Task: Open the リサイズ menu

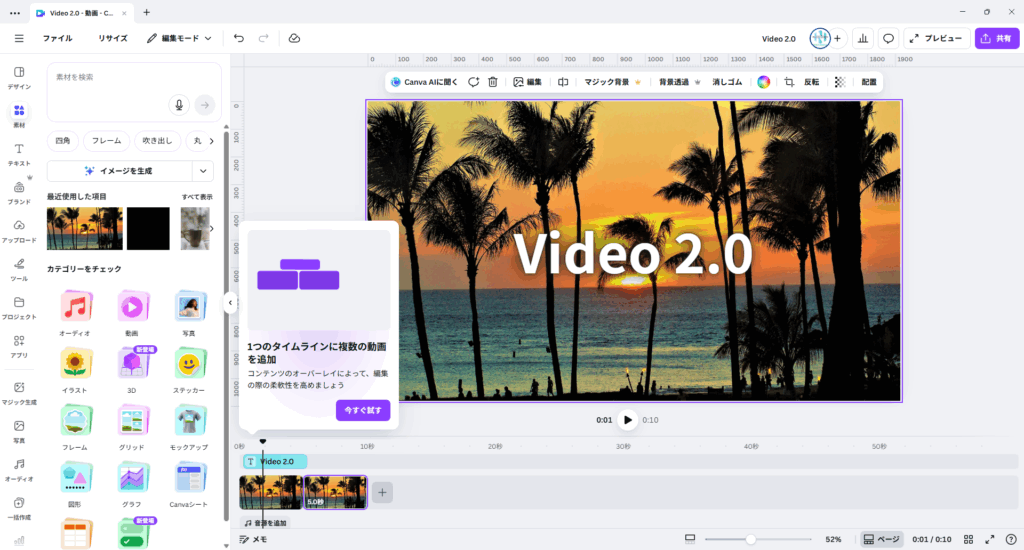Action: pos(113,38)
